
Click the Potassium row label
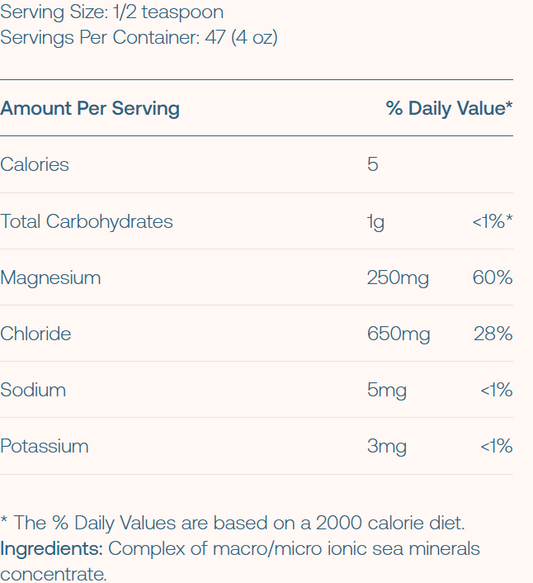pyautogui.click(x=44, y=446)
